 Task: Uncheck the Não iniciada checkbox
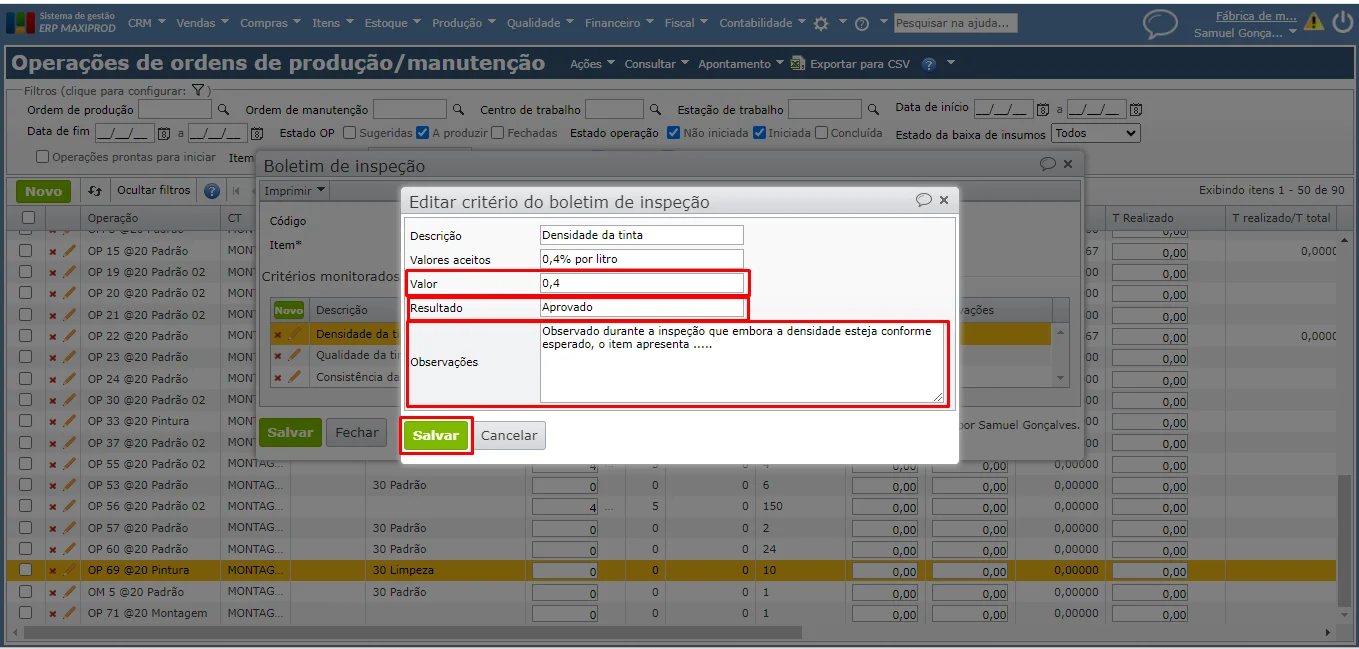click(x=673, y=132)
